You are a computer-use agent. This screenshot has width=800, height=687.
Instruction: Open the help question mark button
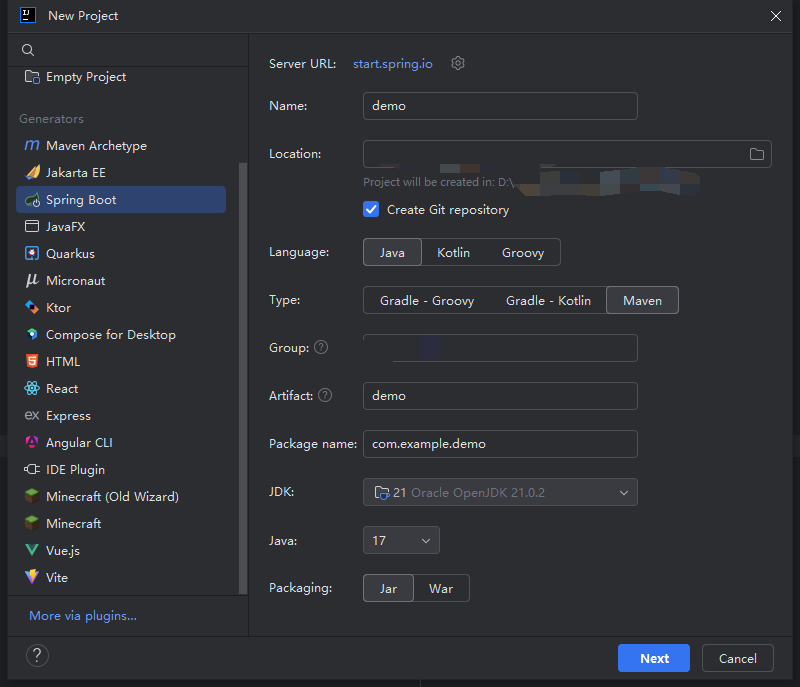point(37,656)
